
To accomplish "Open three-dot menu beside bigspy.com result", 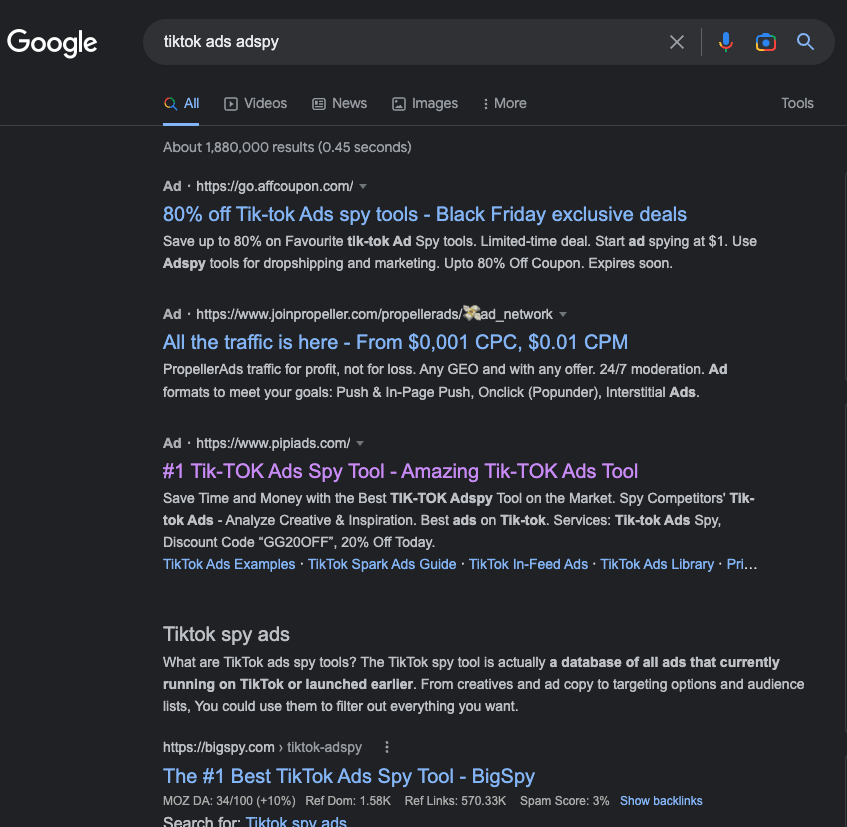I will [387, 747].
